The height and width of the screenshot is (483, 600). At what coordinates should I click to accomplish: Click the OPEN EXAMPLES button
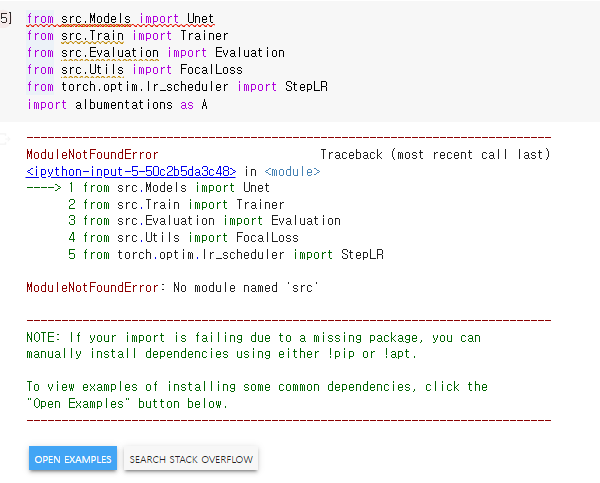(x=73, y=459)
